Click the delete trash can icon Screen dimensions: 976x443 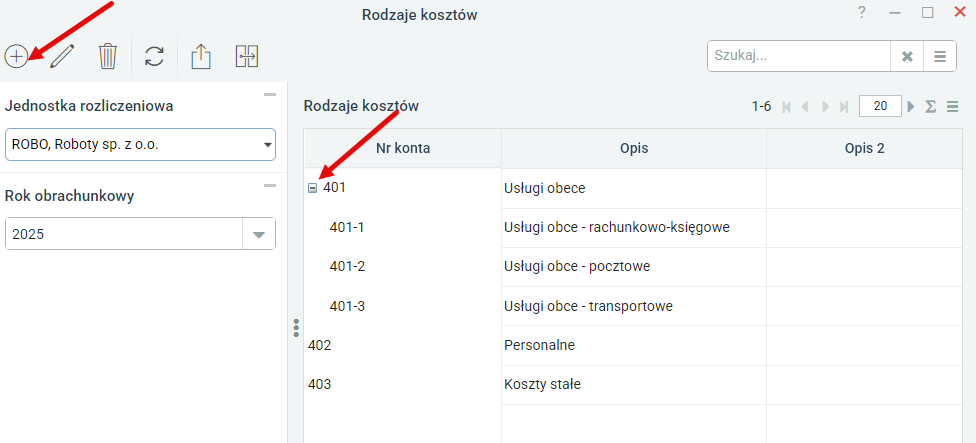pyautogui.click(x=108, y=56)
